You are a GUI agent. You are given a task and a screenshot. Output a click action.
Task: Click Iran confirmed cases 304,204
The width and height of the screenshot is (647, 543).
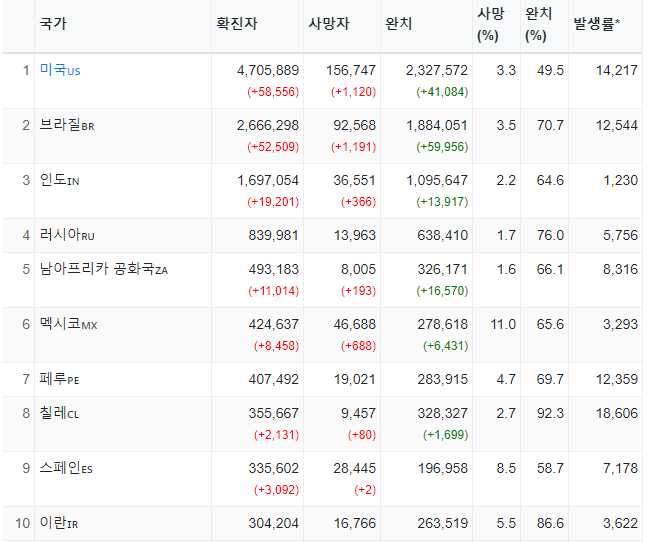[274, 523]
